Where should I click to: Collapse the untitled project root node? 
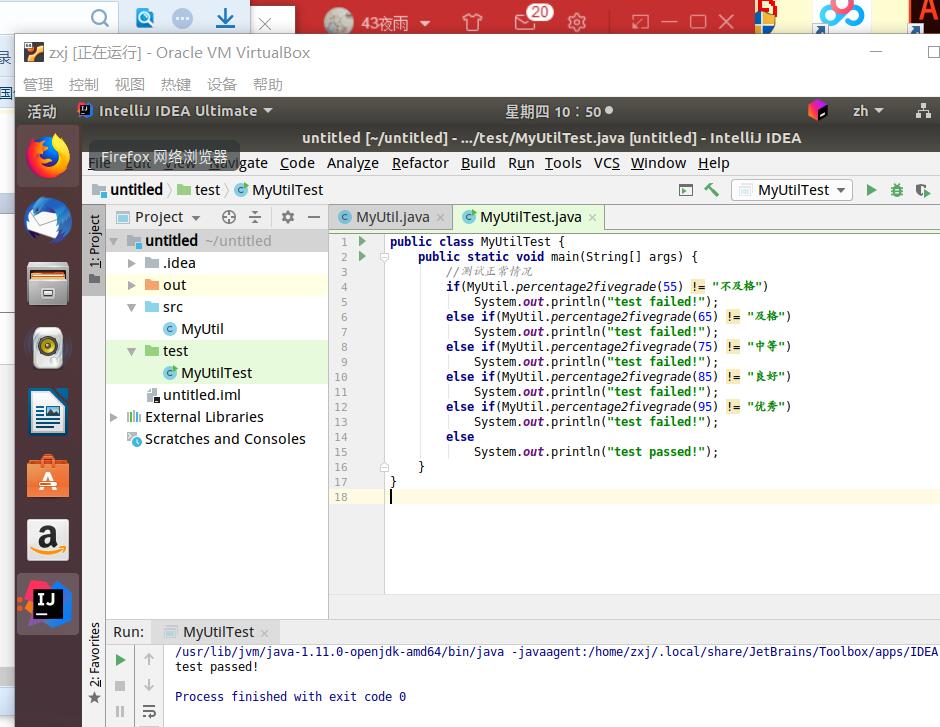[x=114, y=241]
